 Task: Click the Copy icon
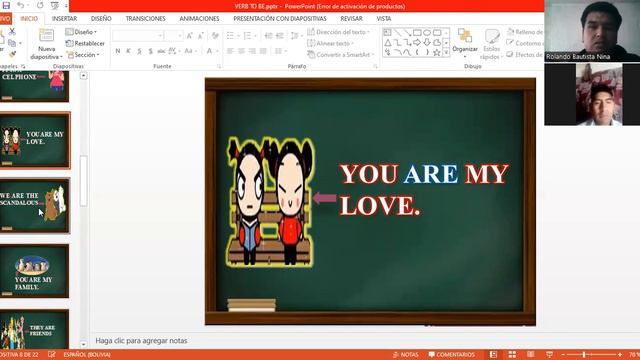(12, 43)
